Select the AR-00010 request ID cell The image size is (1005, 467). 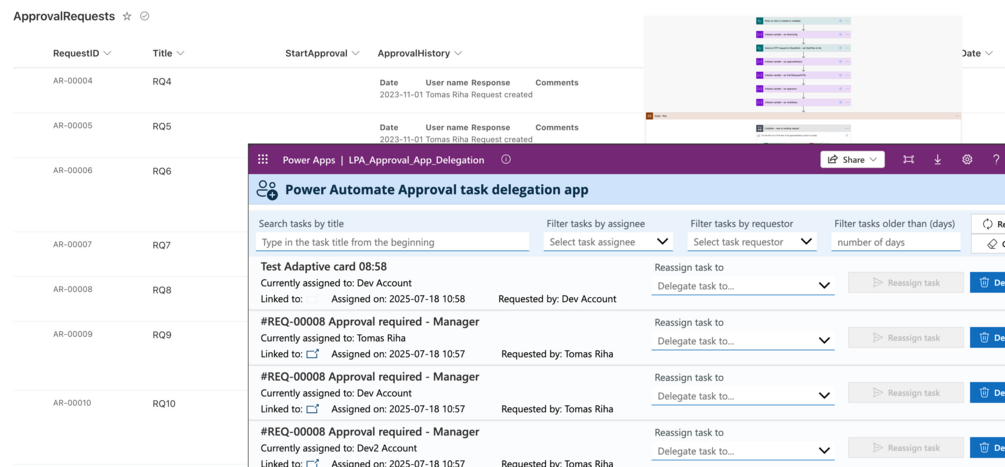(x=72, y=403)
